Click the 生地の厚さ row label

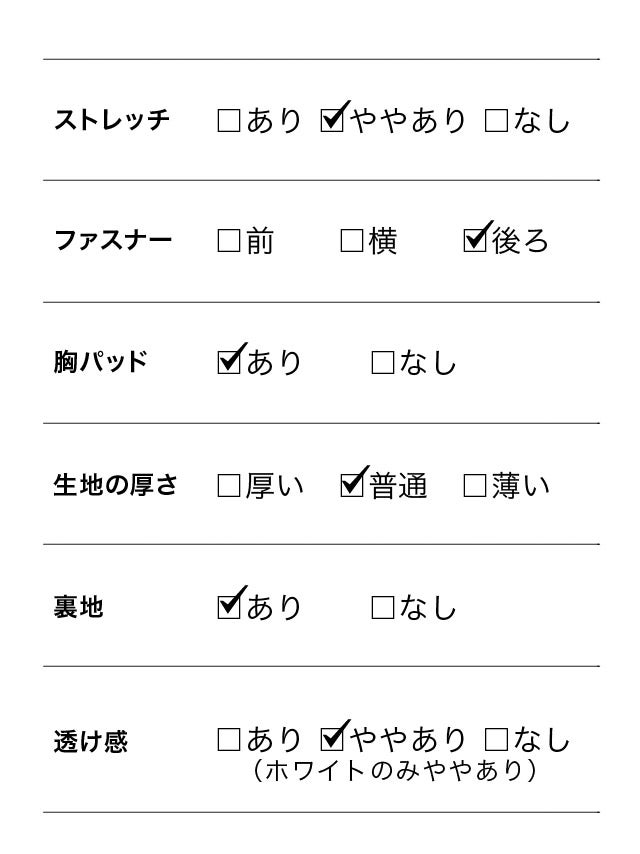point(114,487)
